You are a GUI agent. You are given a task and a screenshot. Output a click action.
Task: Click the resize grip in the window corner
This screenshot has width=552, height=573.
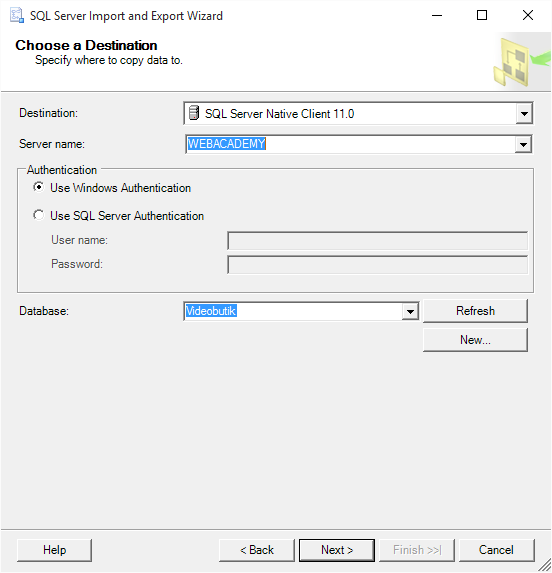pos(545,565)
